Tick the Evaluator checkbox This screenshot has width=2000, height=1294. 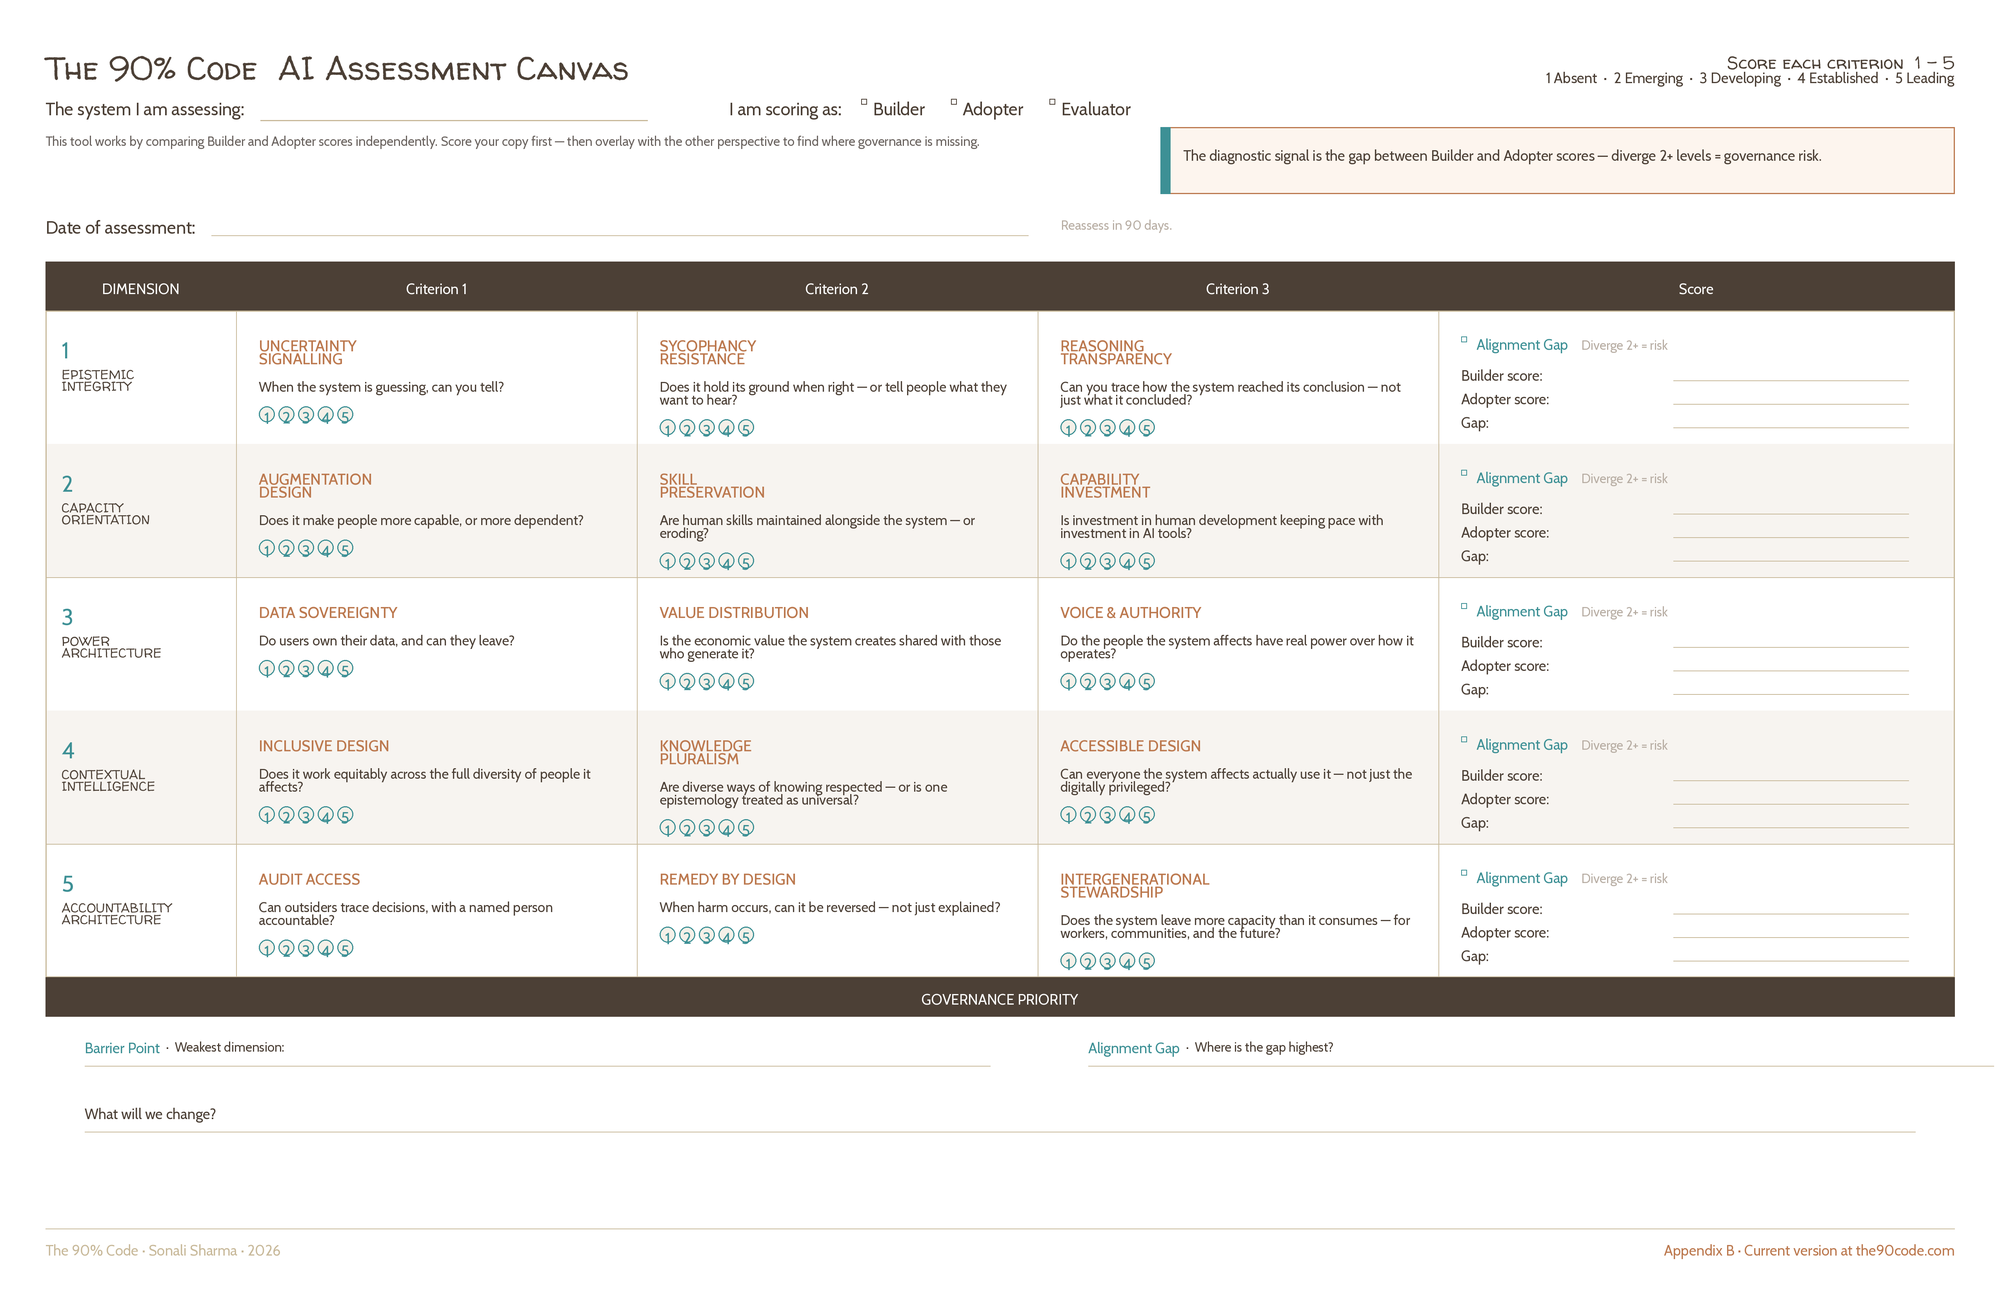pos(1052,102)
